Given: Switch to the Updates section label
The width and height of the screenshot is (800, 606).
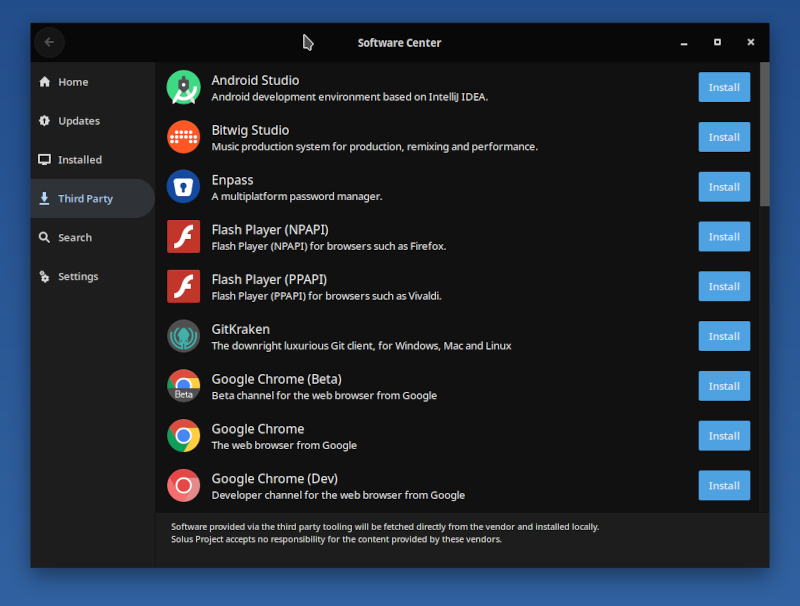Looking at the screenshot, I should point(79,121).
